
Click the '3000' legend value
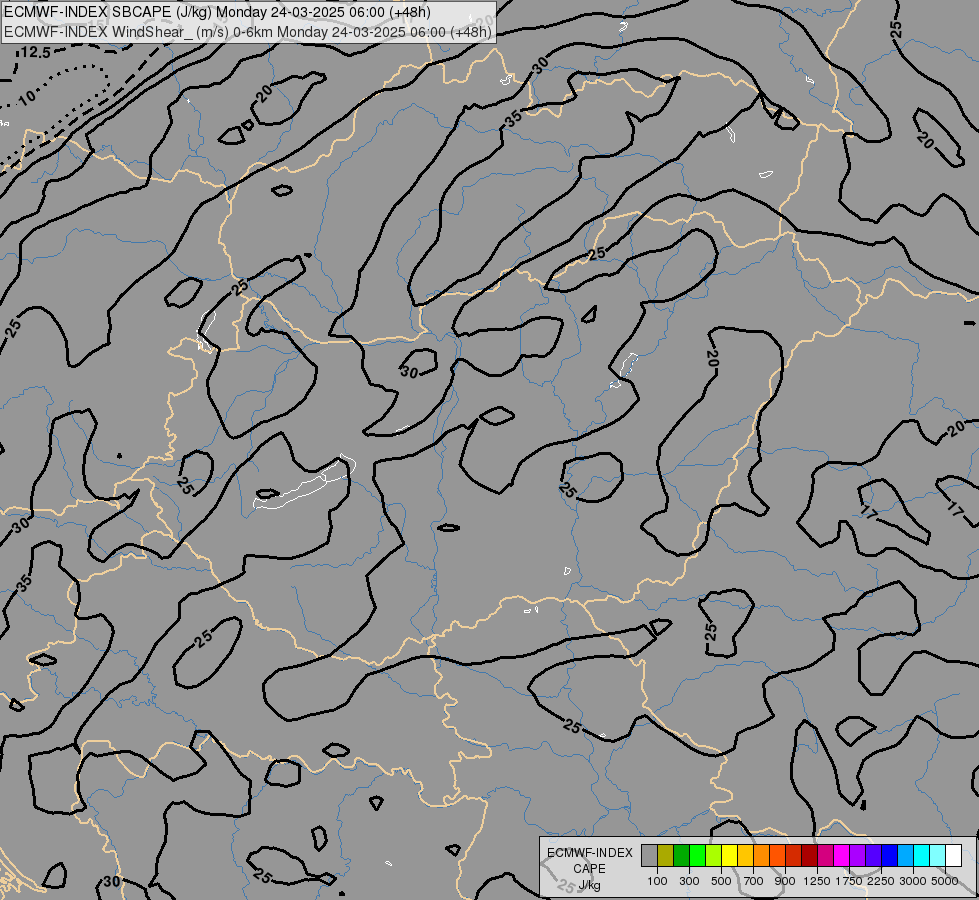[x=913, y=881]
